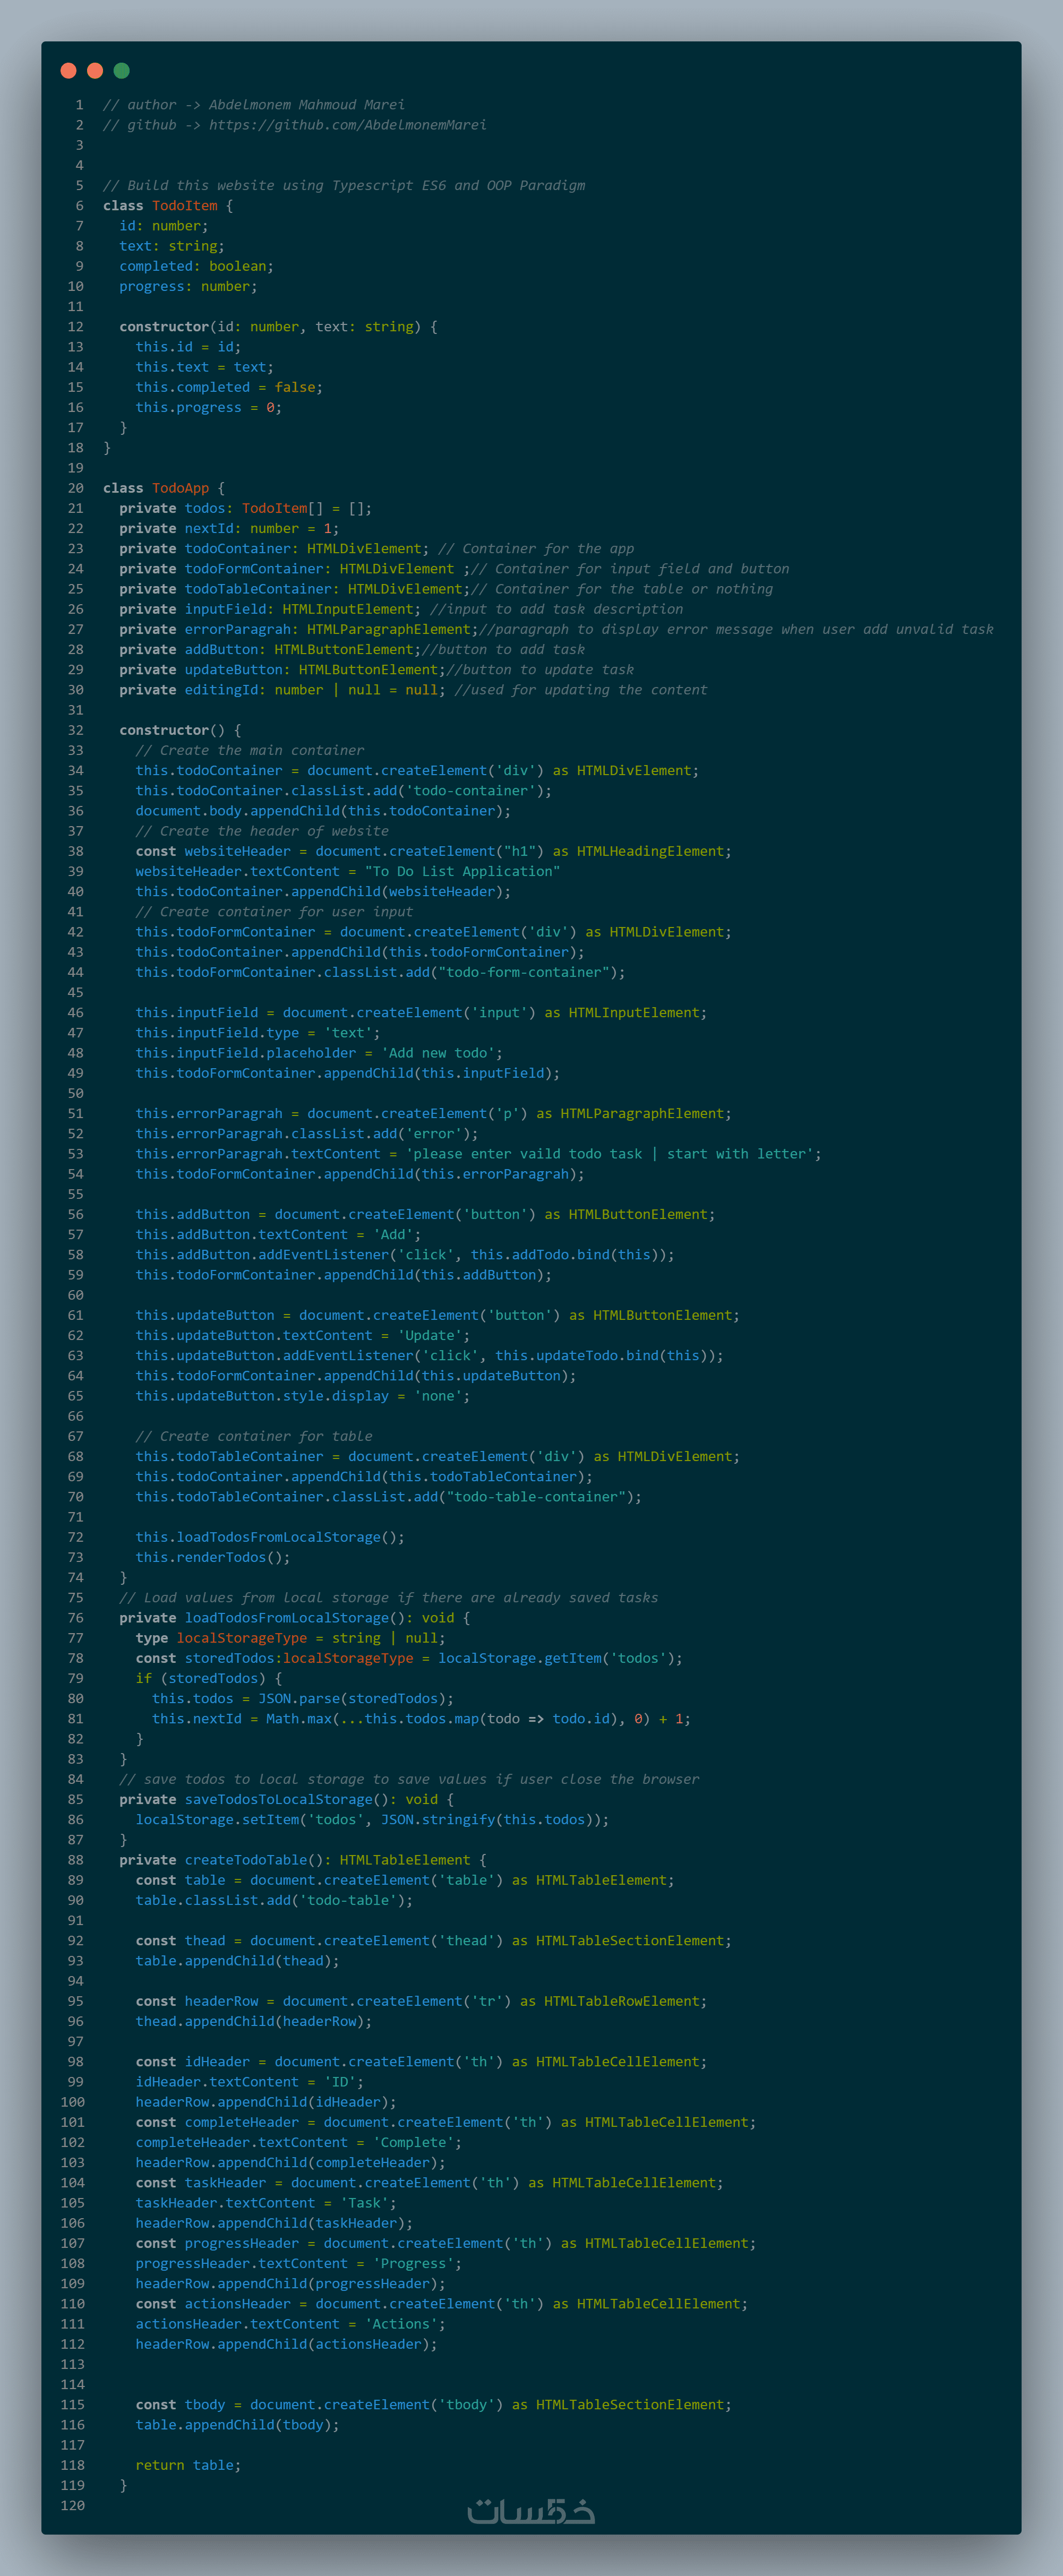Click line number 20
This screenshot has width=1063, height=2576.
(76, 488)
